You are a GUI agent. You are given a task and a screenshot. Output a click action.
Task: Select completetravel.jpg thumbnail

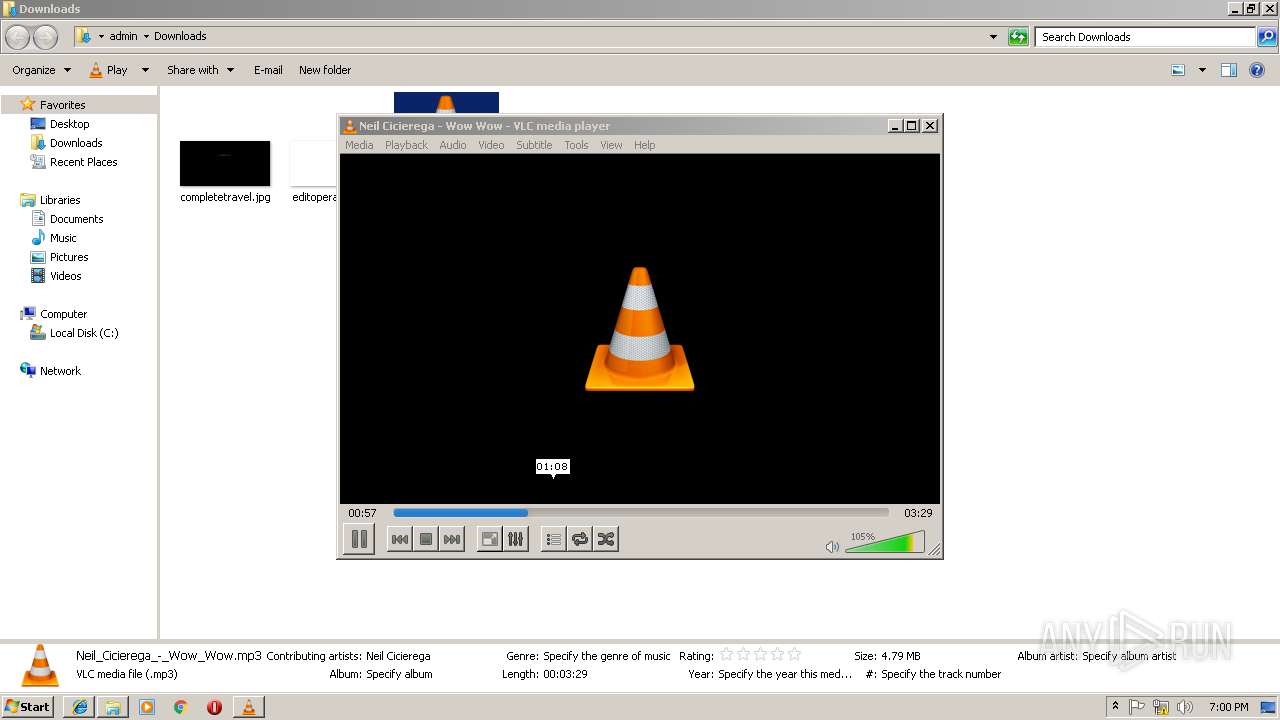(225, 164)
